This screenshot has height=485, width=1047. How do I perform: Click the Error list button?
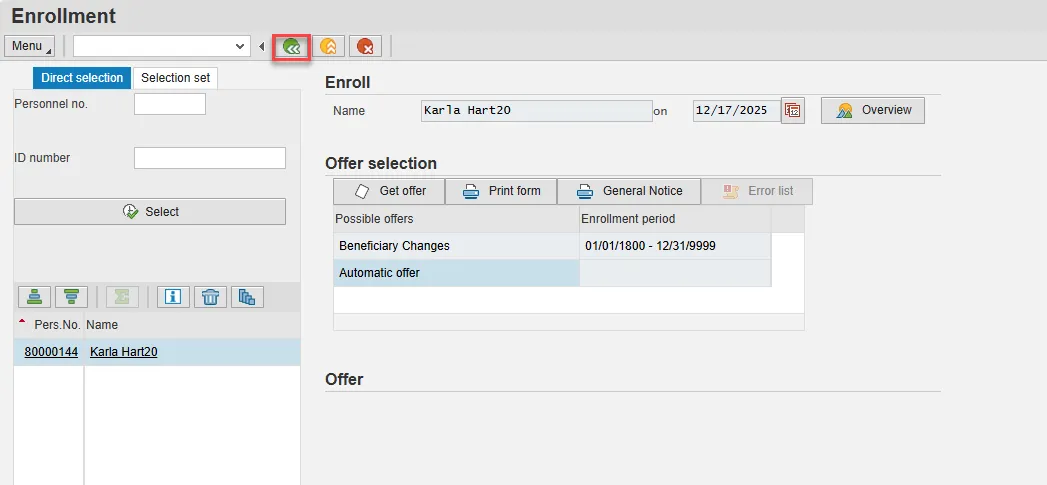click(757, 191)
